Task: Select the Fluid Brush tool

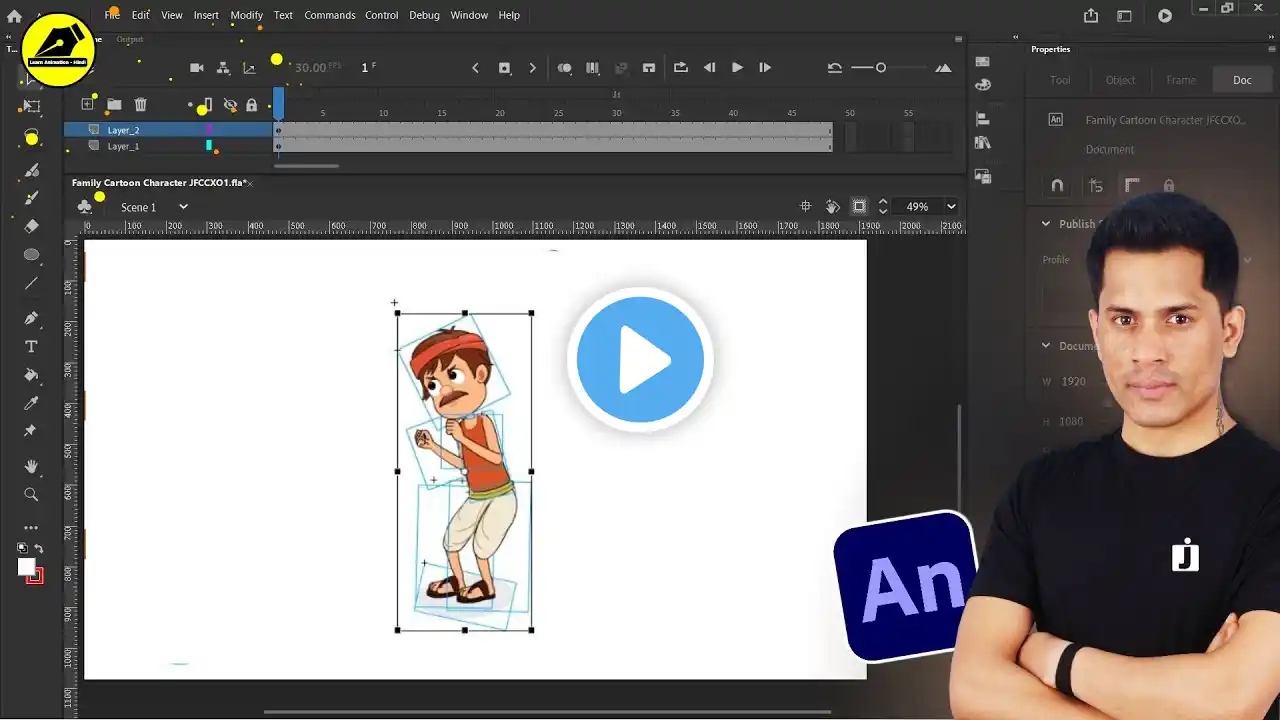Action: coord(31,170)
